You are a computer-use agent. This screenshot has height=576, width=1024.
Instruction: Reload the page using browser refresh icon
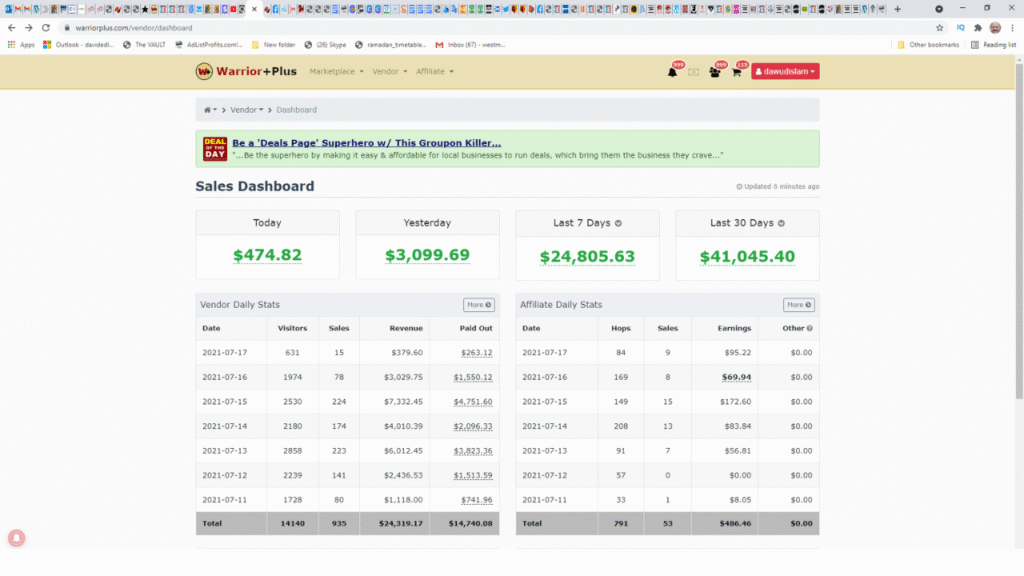pyautogui.click(x=46, y=28)
